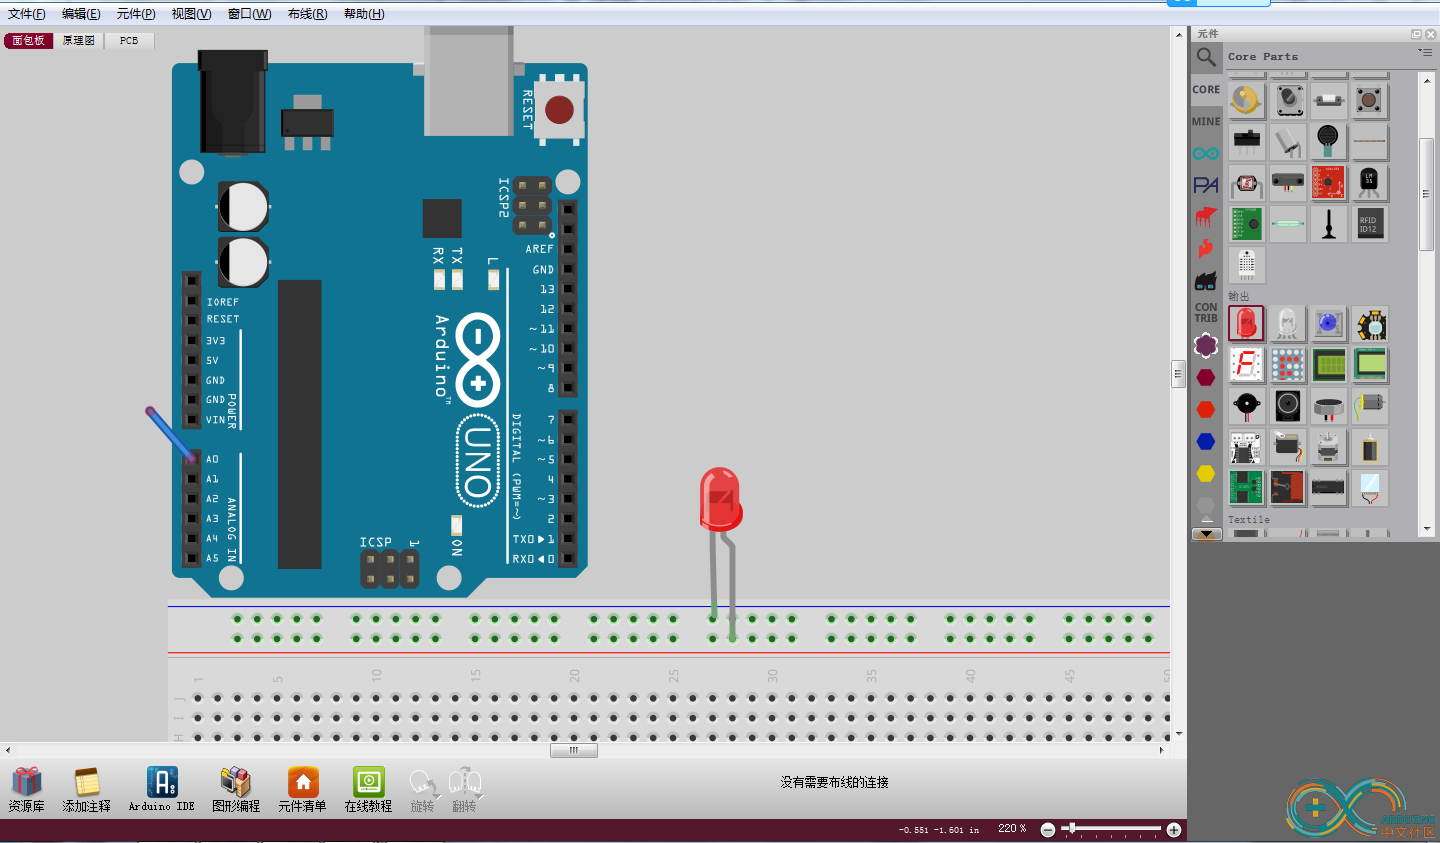Click the 220 % zoom value field

(x=1012, y=829)
